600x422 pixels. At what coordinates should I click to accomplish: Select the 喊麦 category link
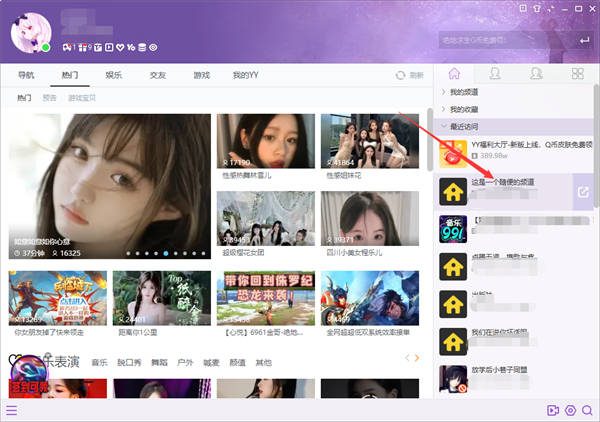point(211,362)
